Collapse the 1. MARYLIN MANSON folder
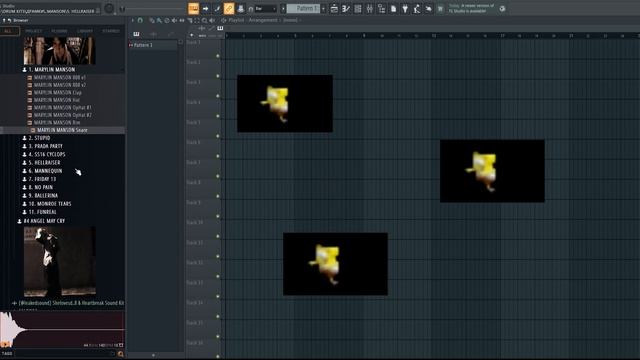The height and width of the screenshot is (360, 640). click(x=51, y=70)
